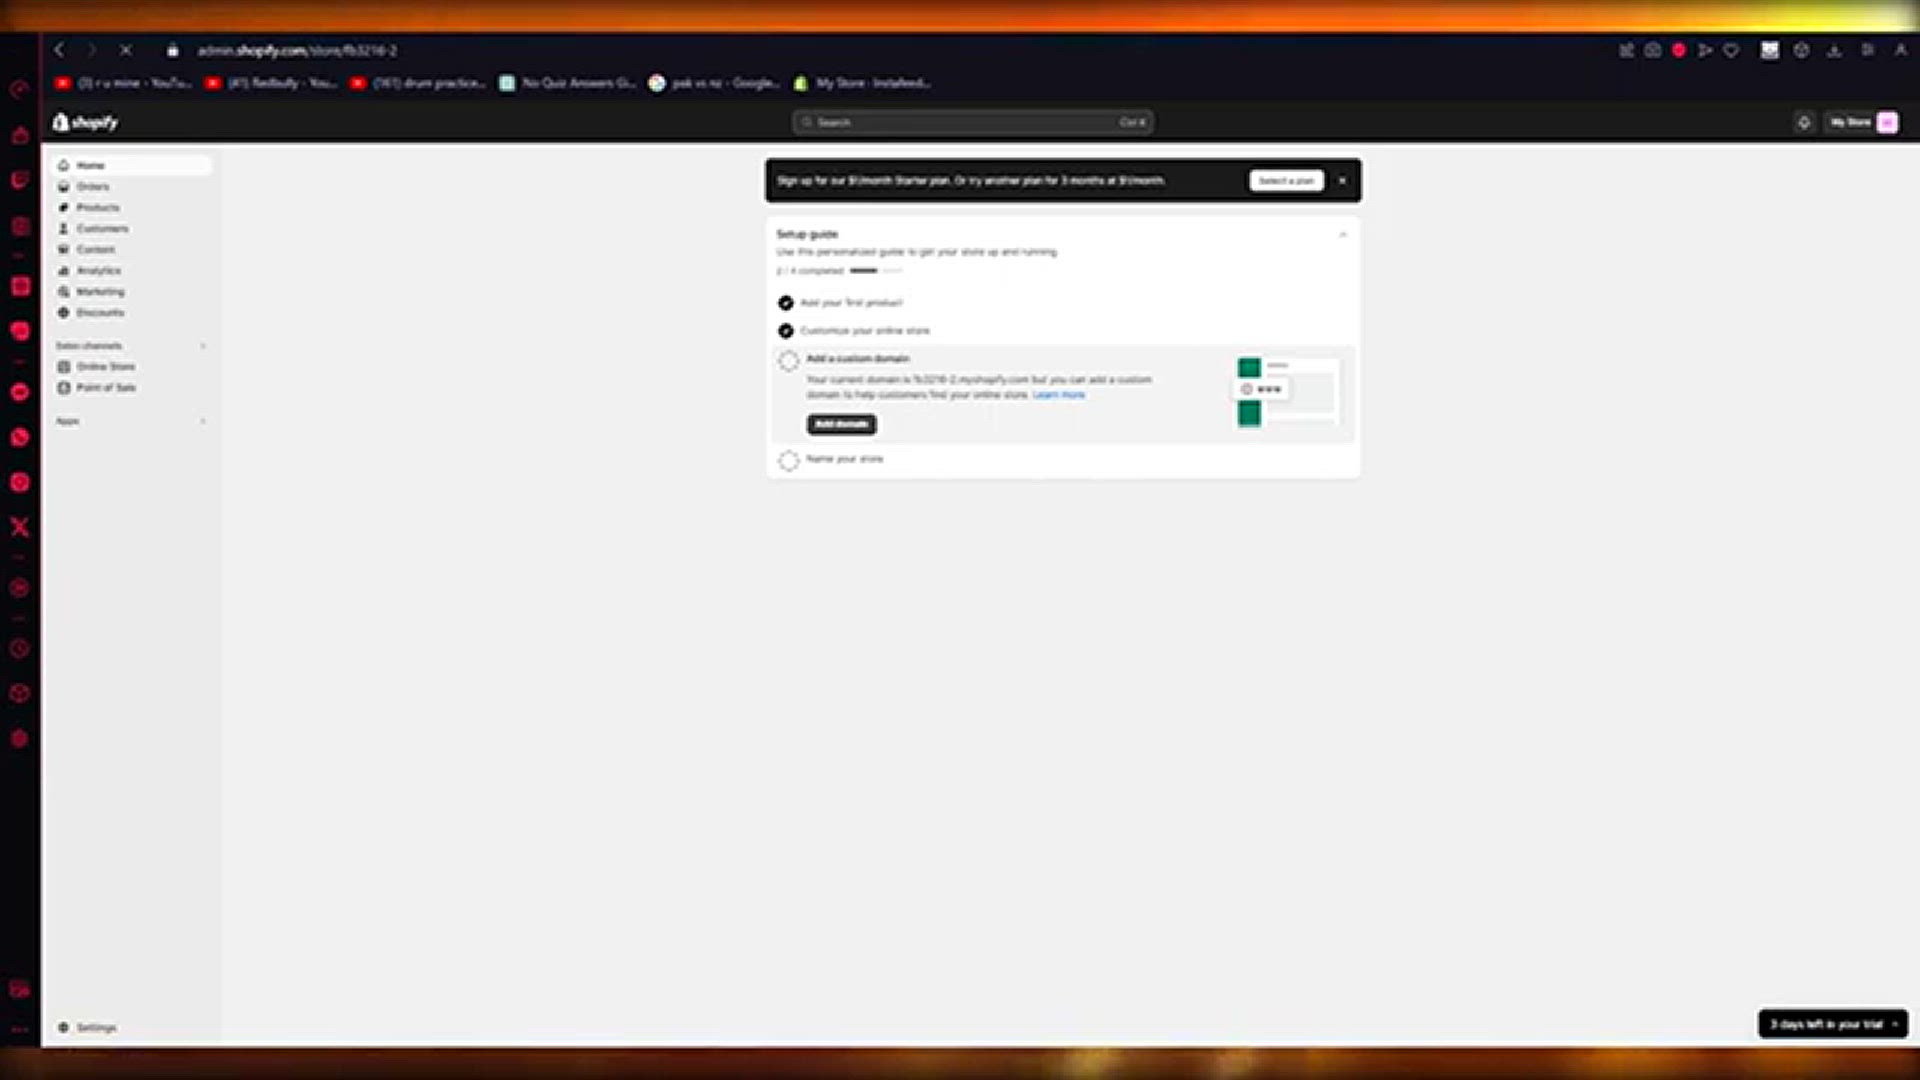The width and height of the screenshot is (1920, 1080).
Task: Open the Learn more link about custom domains
Action: coord(1059,395)
